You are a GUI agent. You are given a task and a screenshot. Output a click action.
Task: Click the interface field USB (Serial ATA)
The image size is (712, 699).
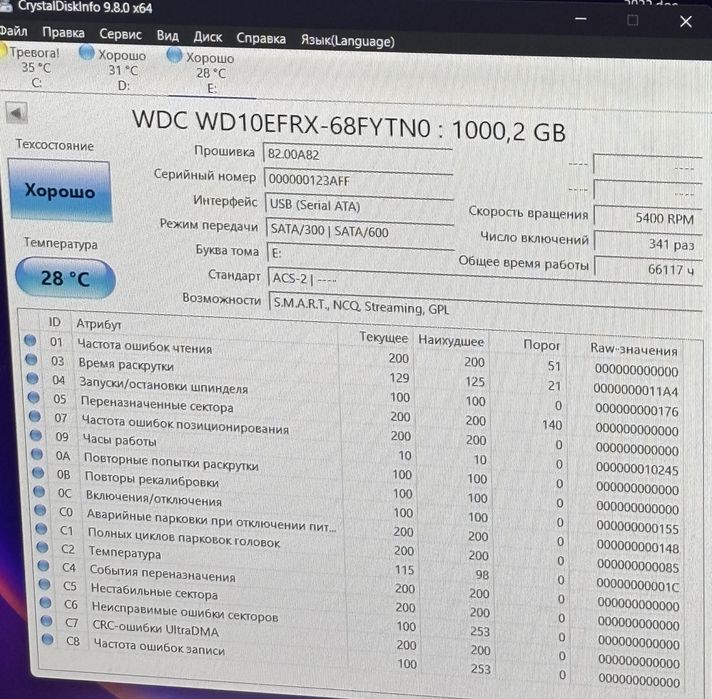click(360, 206)
